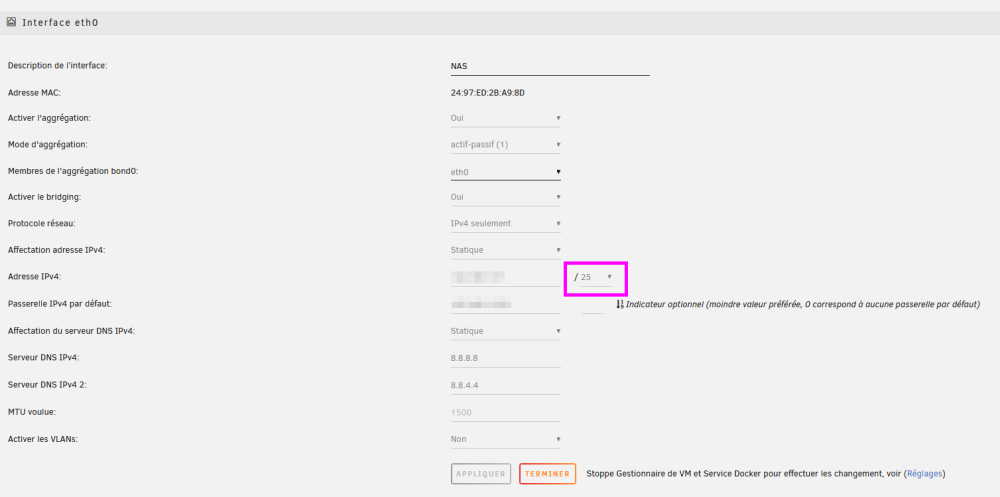Click the Protocole réseau label

(x=40, y=223)
